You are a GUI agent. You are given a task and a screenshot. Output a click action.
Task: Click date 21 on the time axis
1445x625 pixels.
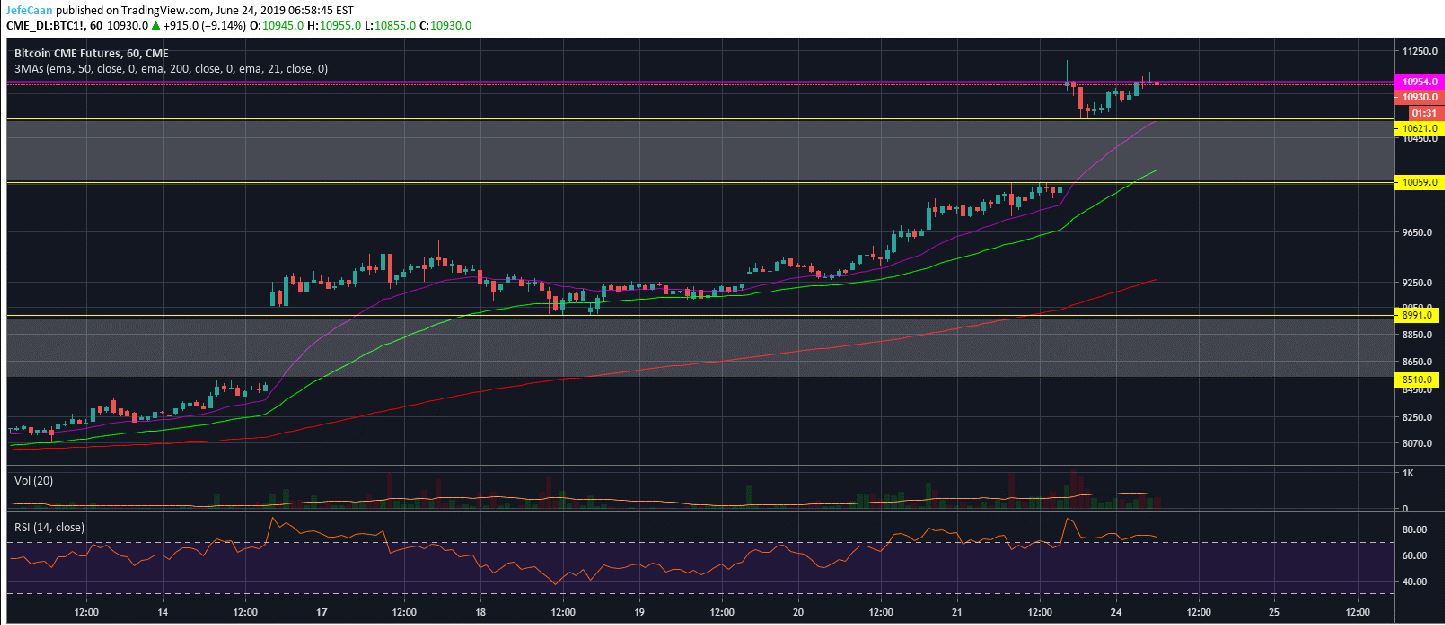point(957,610)
